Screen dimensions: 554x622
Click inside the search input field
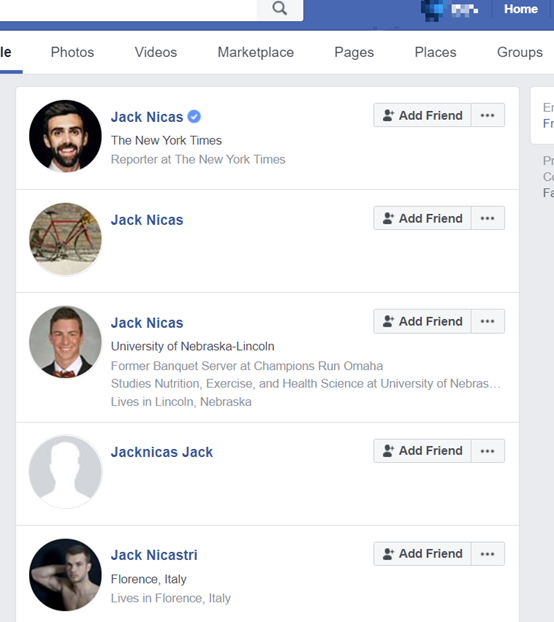(x=128, y=10)
